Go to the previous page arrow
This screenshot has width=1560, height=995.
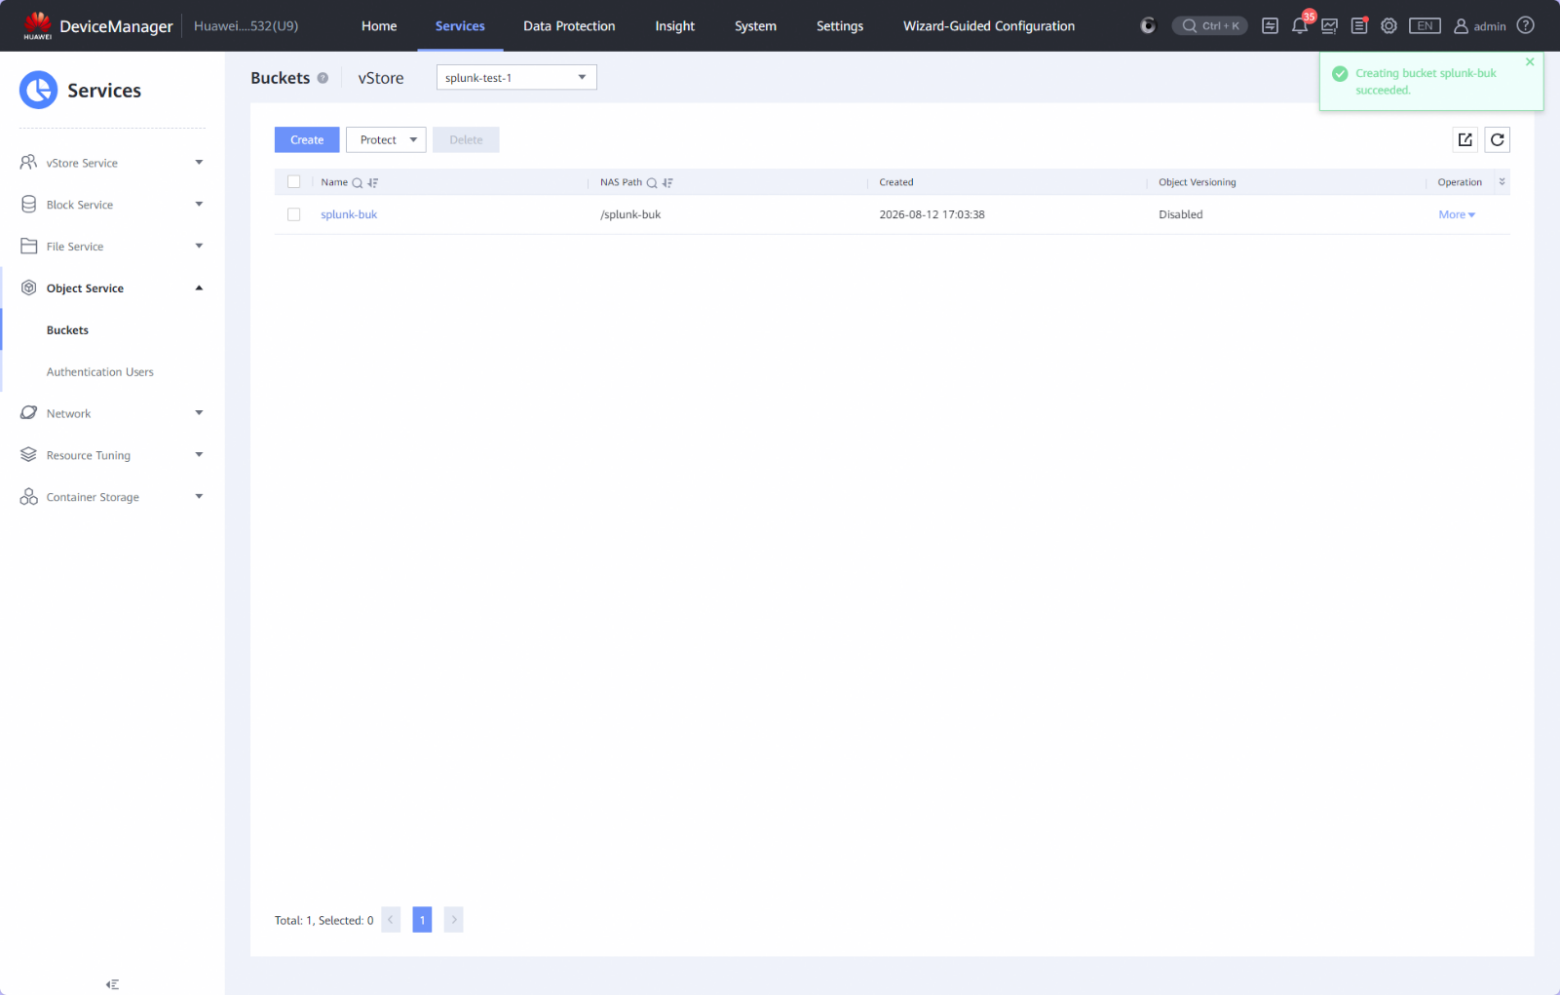391,920
